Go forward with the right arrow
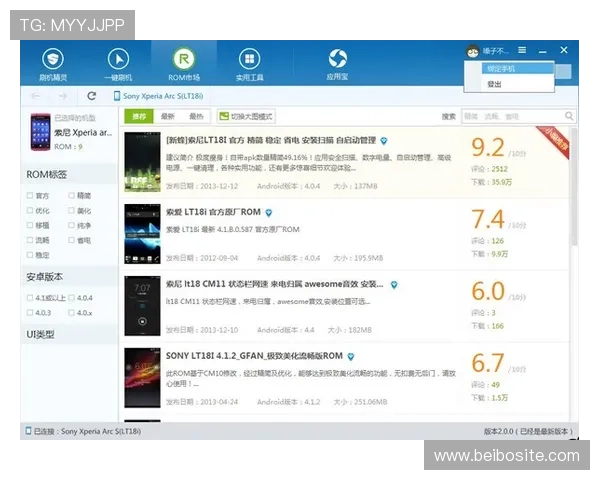The width and height of the screenshot is (600, 480). 63,96
